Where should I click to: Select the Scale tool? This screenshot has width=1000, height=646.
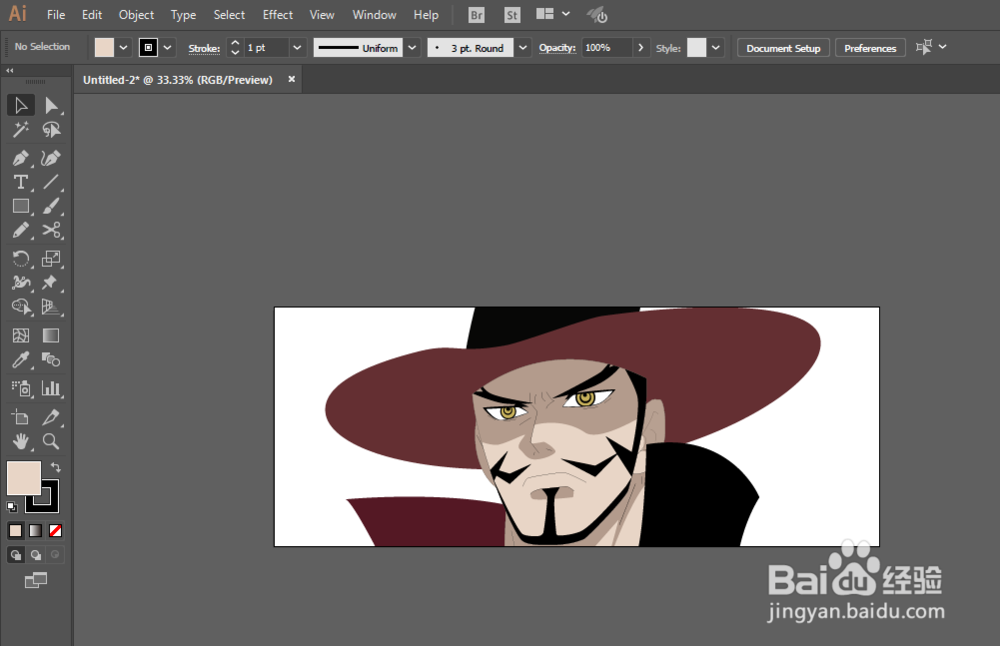tap(51, 258)
